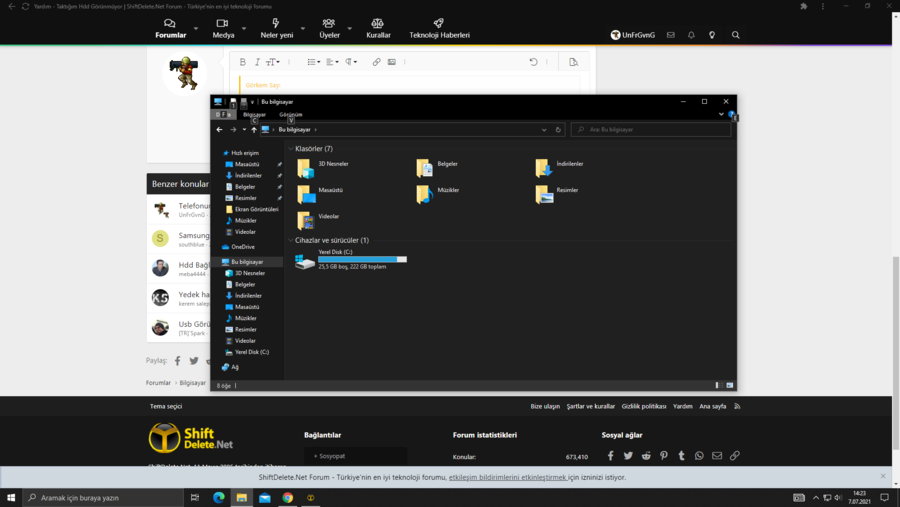900x507 pixels.
Task: Refresh the Bu bilgisayar address bar
Action: [x=558, y=130]
